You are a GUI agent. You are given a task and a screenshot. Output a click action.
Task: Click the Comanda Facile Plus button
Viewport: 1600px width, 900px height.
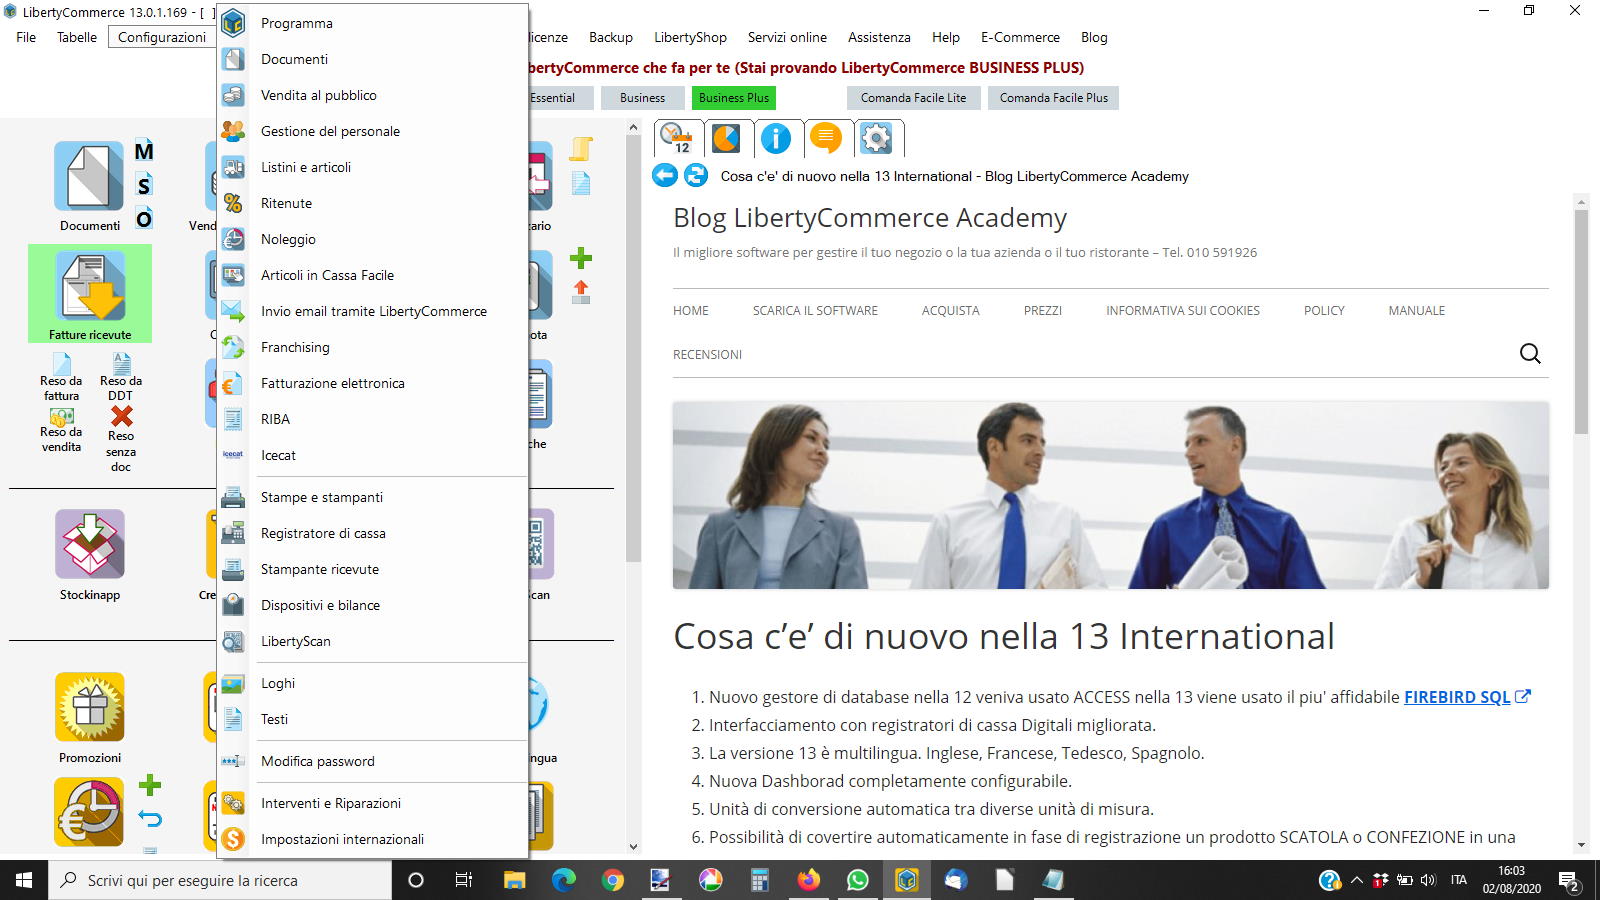(1054, 98)
